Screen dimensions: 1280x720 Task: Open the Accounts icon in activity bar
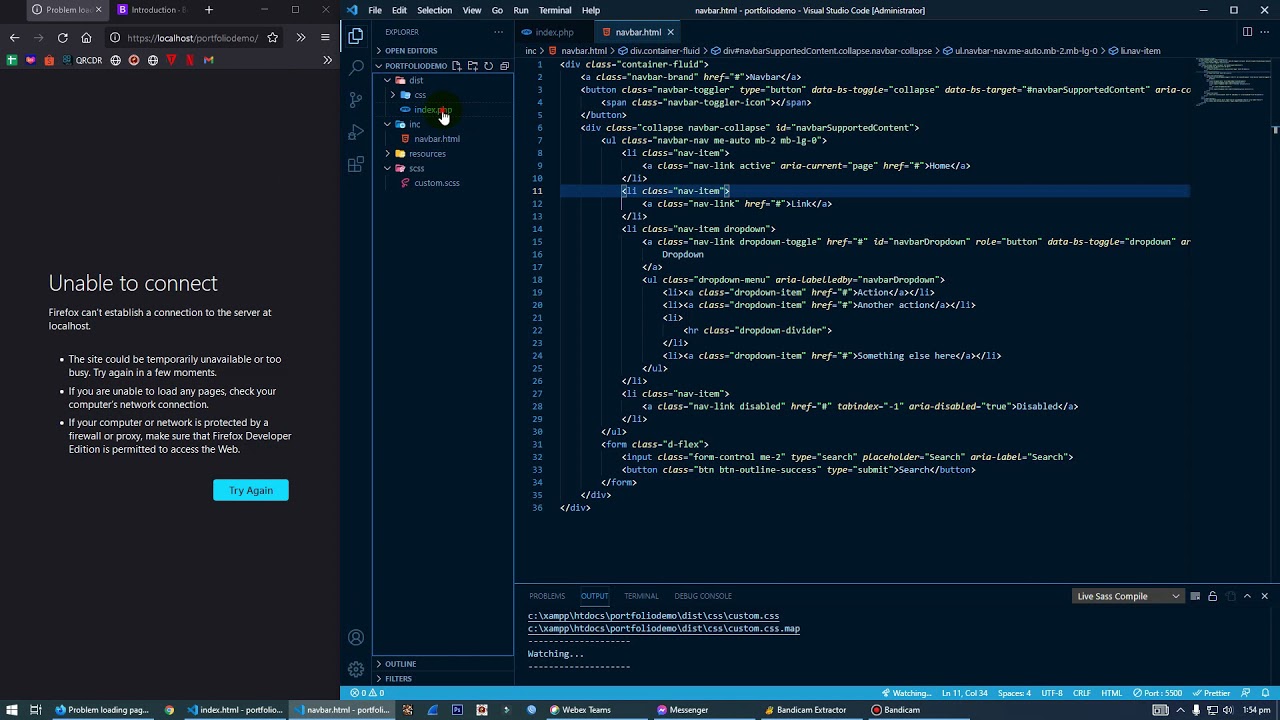point(356,638)
